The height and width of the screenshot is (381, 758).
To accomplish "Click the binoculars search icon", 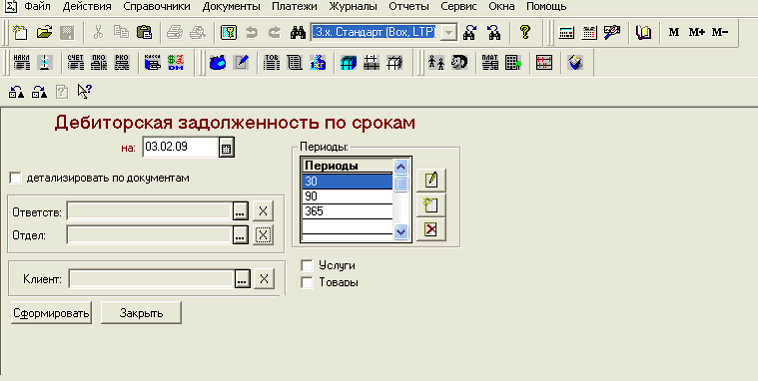I will 297,33.
